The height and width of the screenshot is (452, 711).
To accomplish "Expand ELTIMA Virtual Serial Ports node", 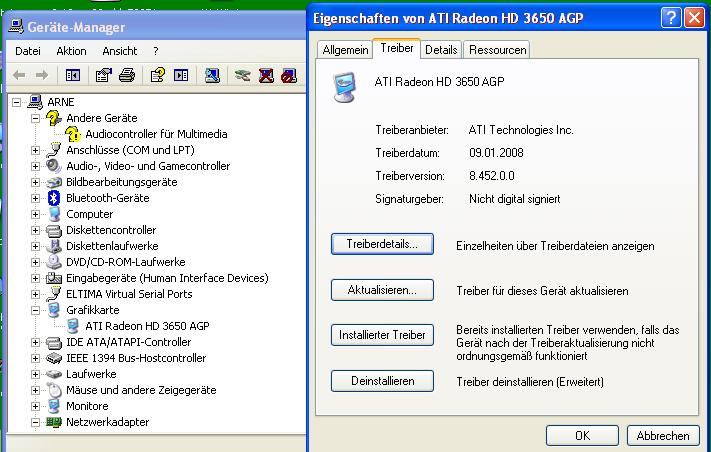I will tap(35, 294).
